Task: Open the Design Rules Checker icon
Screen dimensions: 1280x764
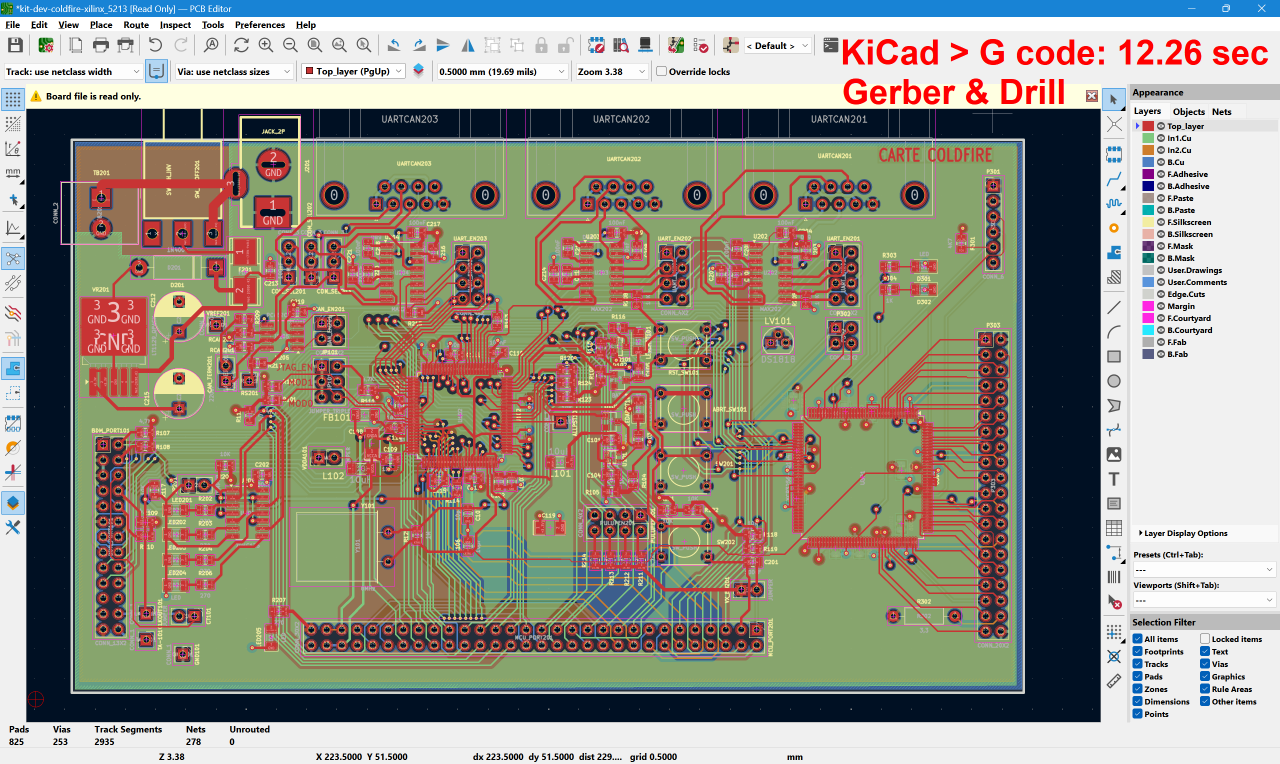Action: tap(701, 45)
